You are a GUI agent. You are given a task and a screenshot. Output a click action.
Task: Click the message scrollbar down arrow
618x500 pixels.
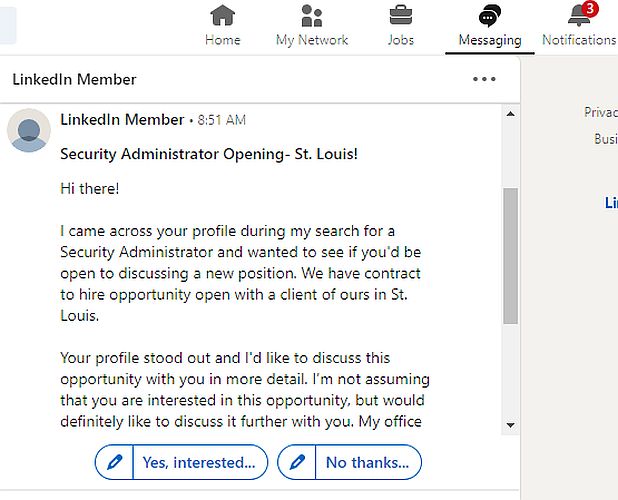click(511, 425)
